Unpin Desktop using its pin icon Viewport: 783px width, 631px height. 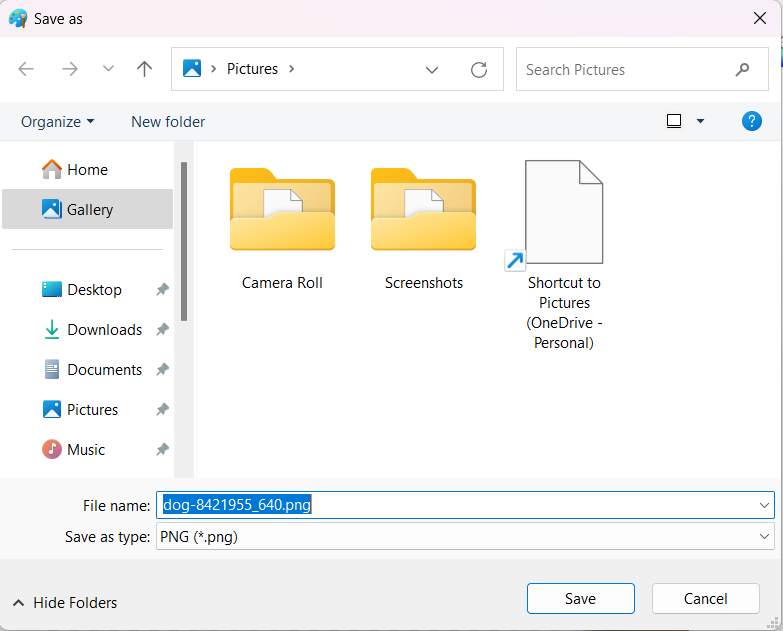[162, 290]
